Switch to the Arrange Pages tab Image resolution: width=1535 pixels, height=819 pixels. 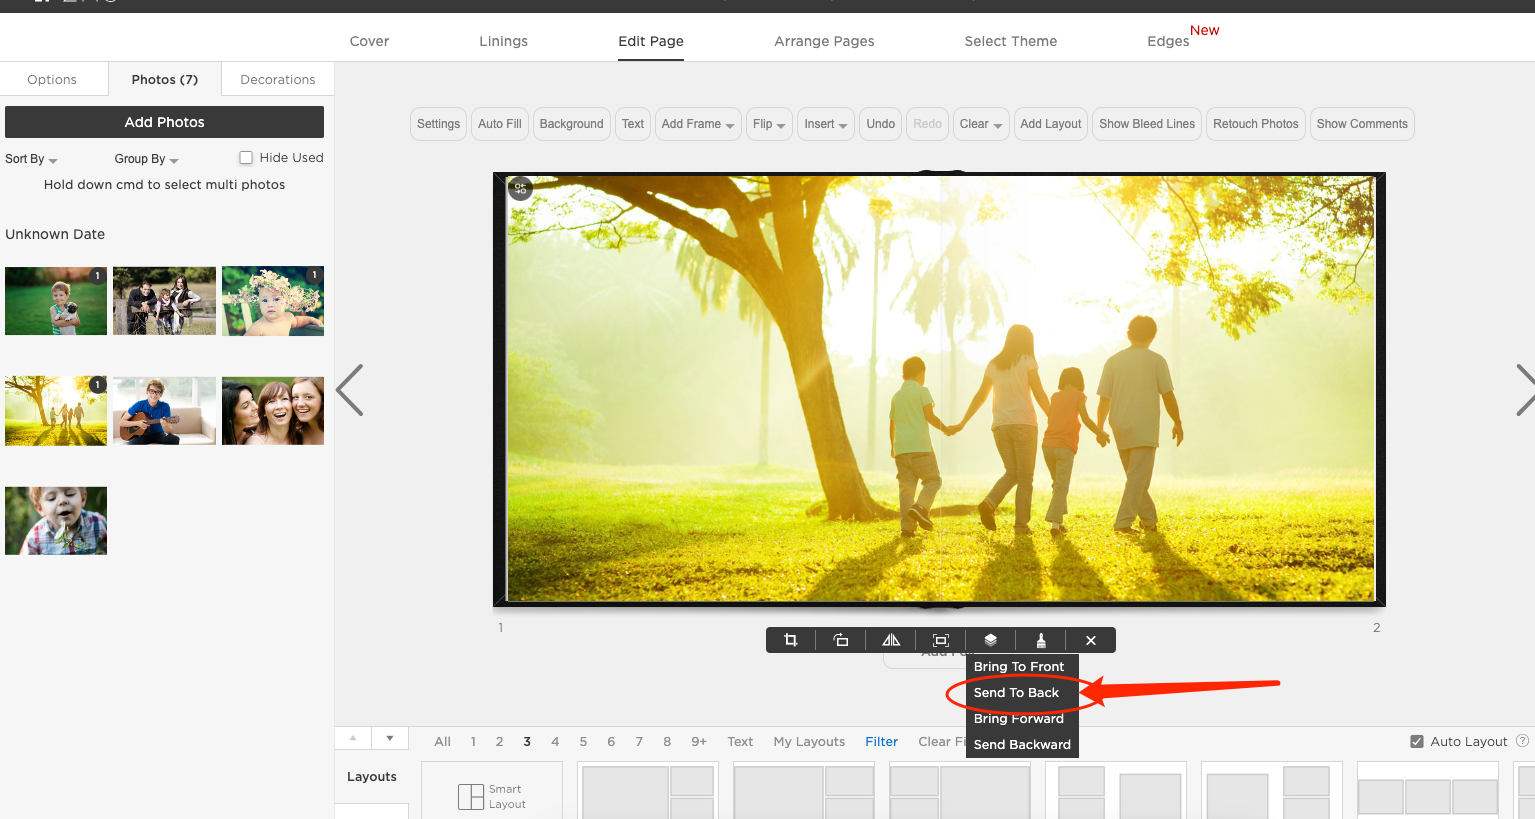click(x=824, y=41)
